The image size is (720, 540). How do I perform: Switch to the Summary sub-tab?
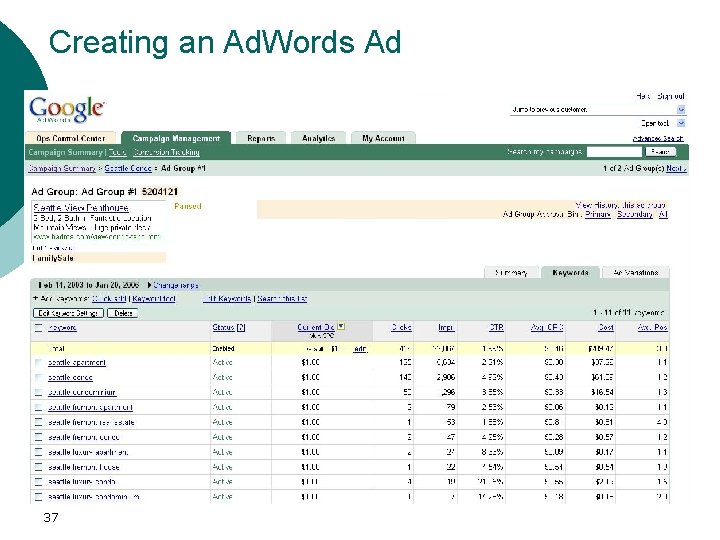tap(511, 272)
